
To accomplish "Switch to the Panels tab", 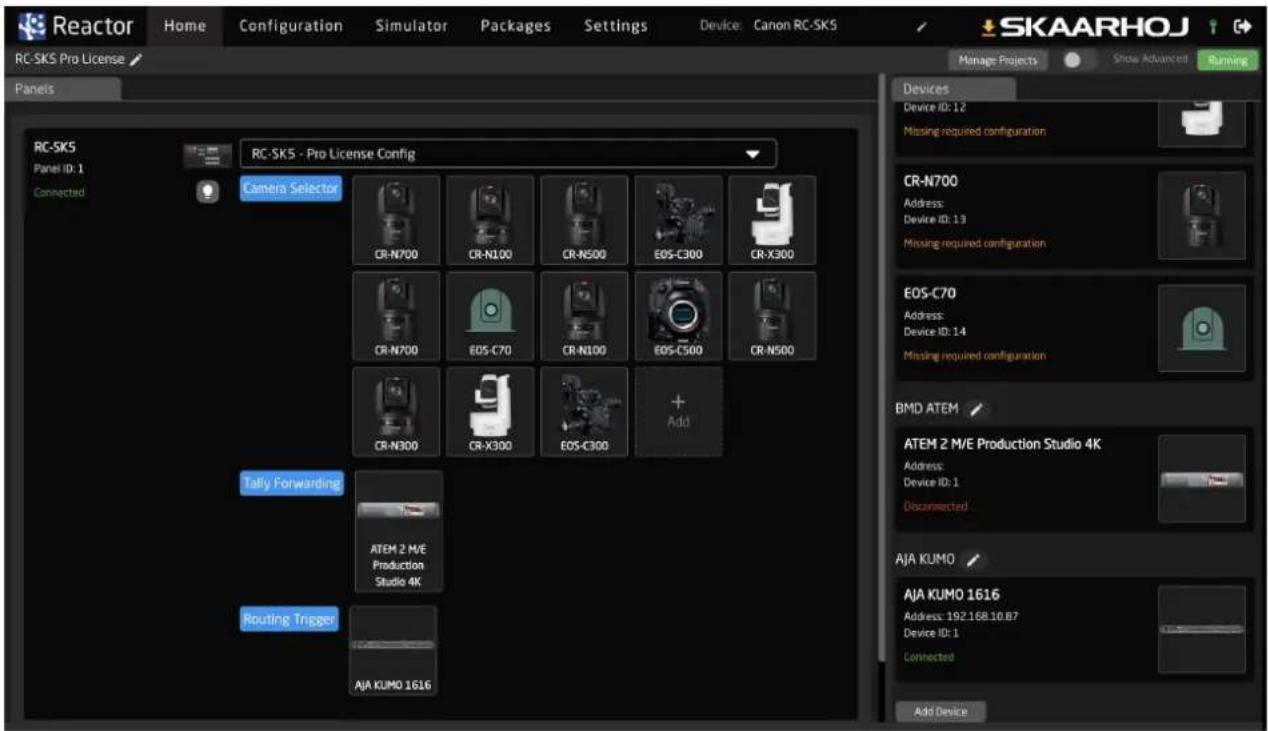I will tap(64, 89).
